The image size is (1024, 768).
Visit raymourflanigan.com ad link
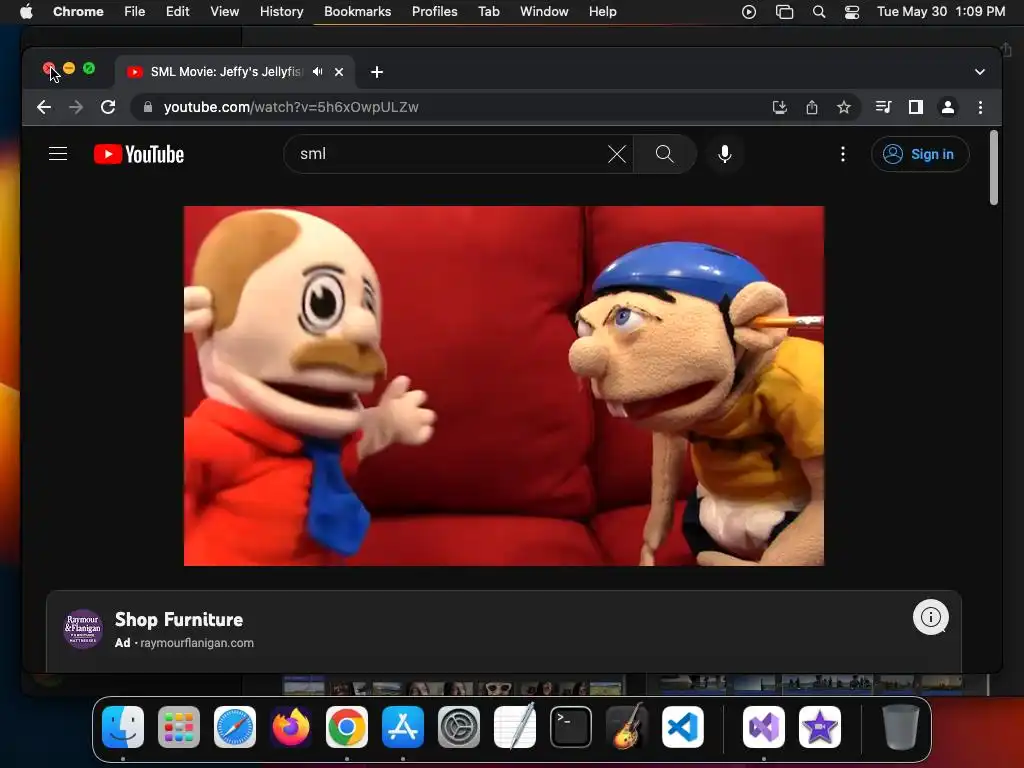coord(197,643)
